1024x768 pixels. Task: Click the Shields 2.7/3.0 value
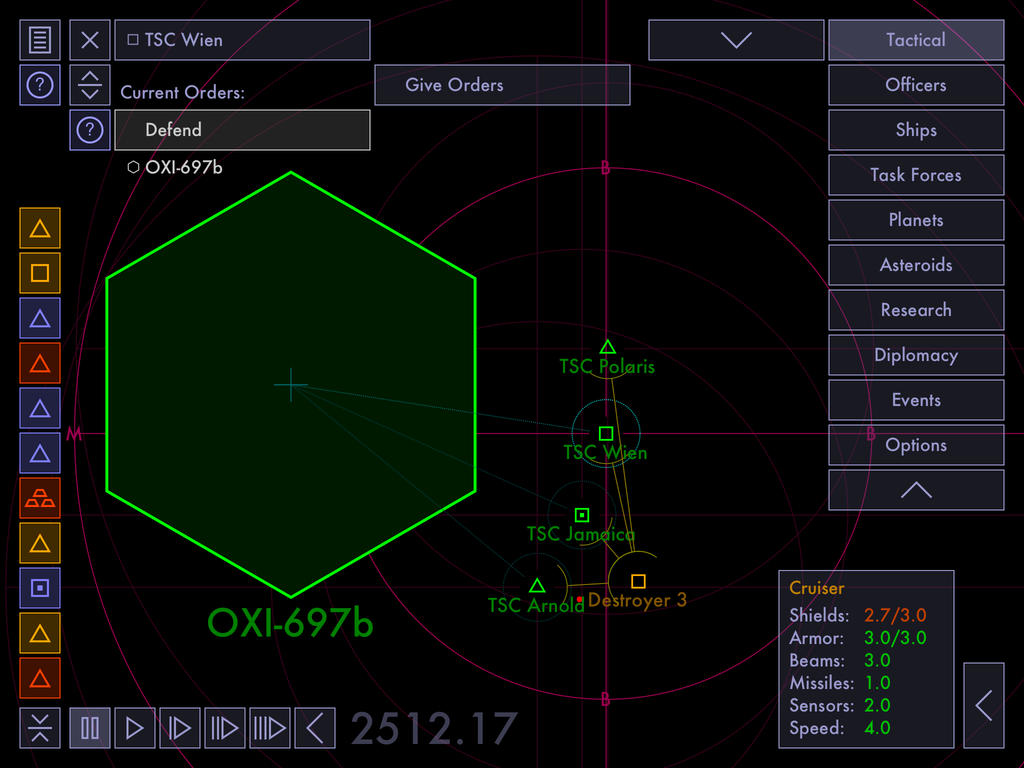point(895,615)
